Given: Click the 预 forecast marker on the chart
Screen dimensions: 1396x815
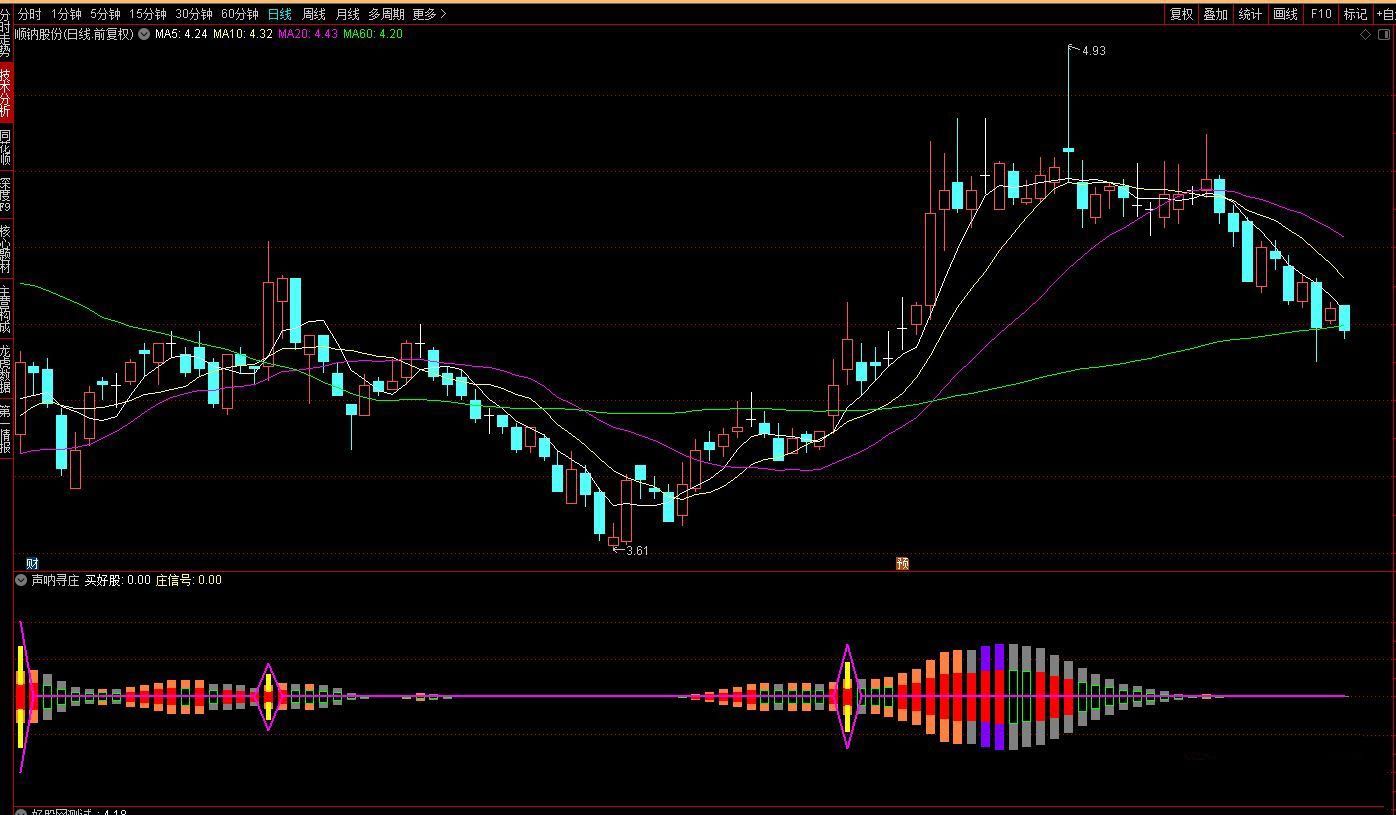Looking at the screenshot, I should 902,564.
